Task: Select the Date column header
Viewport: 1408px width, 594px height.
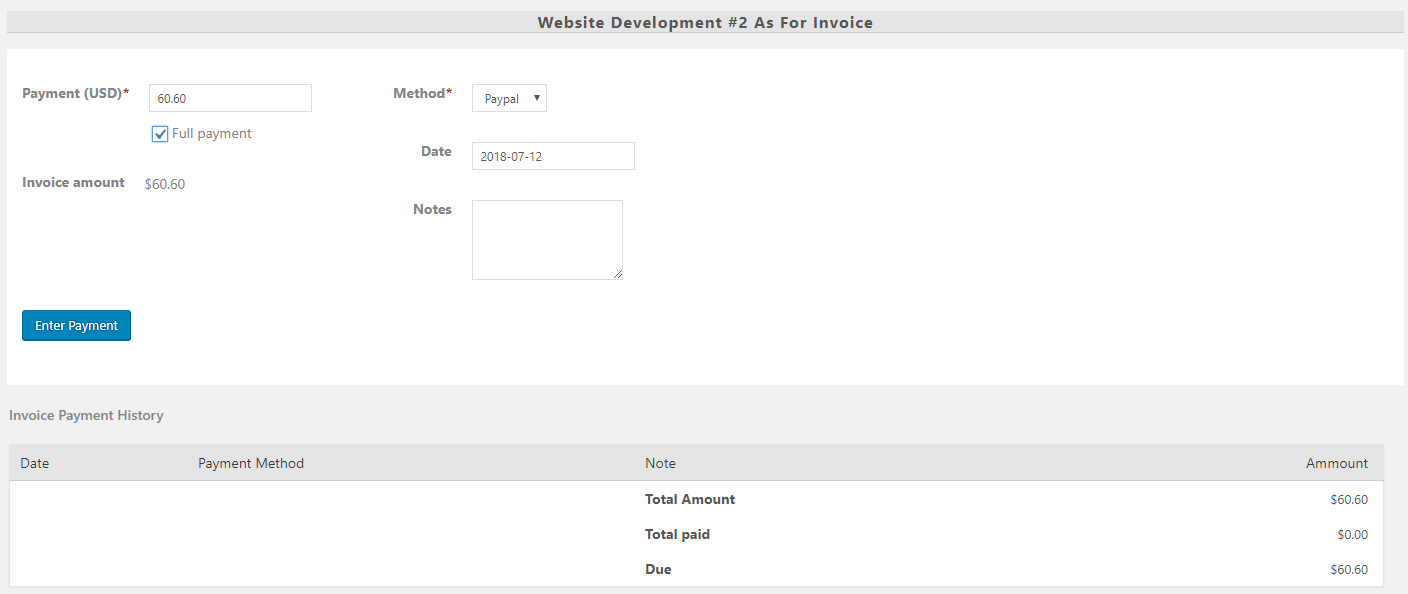Action: pyautogui.click(x=35, y=463)
